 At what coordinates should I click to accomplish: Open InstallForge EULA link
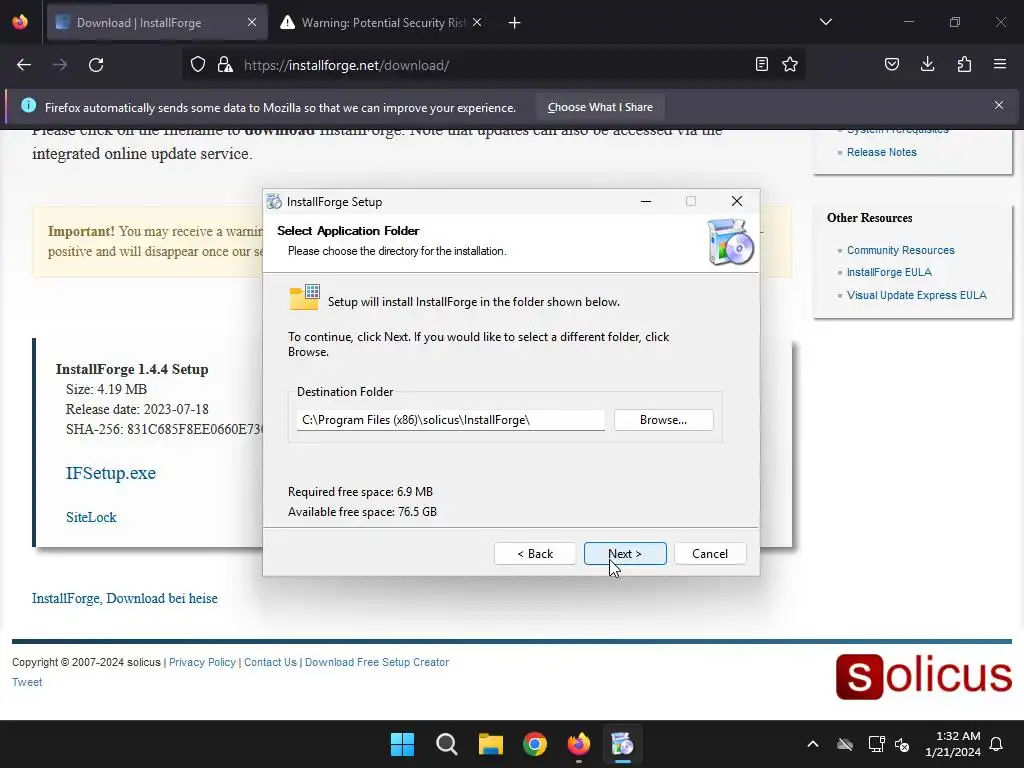(889, 272)
